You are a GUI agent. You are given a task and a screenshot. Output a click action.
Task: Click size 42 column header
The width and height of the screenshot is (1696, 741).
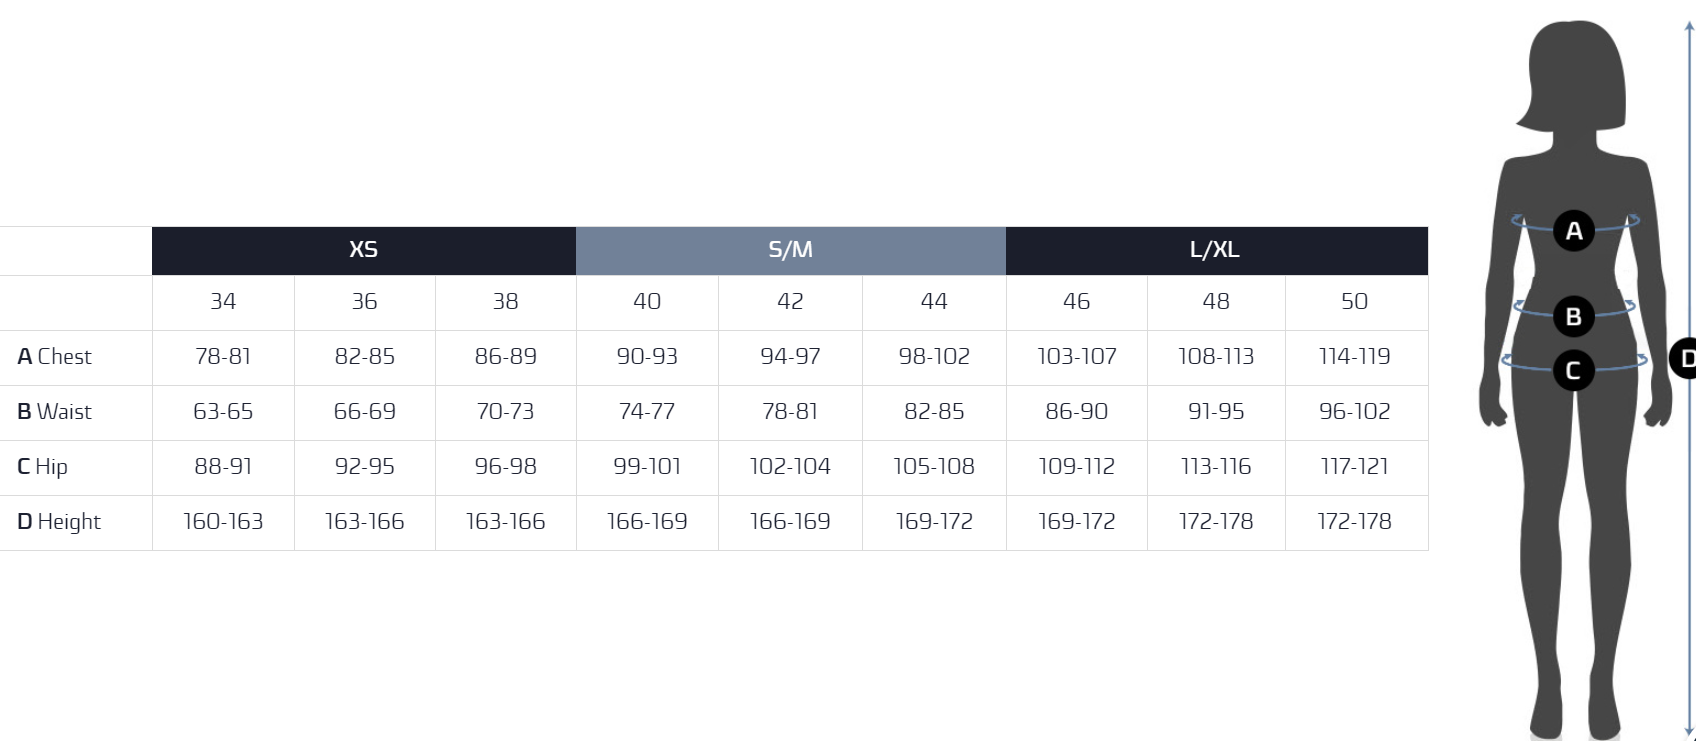(790, 302)
